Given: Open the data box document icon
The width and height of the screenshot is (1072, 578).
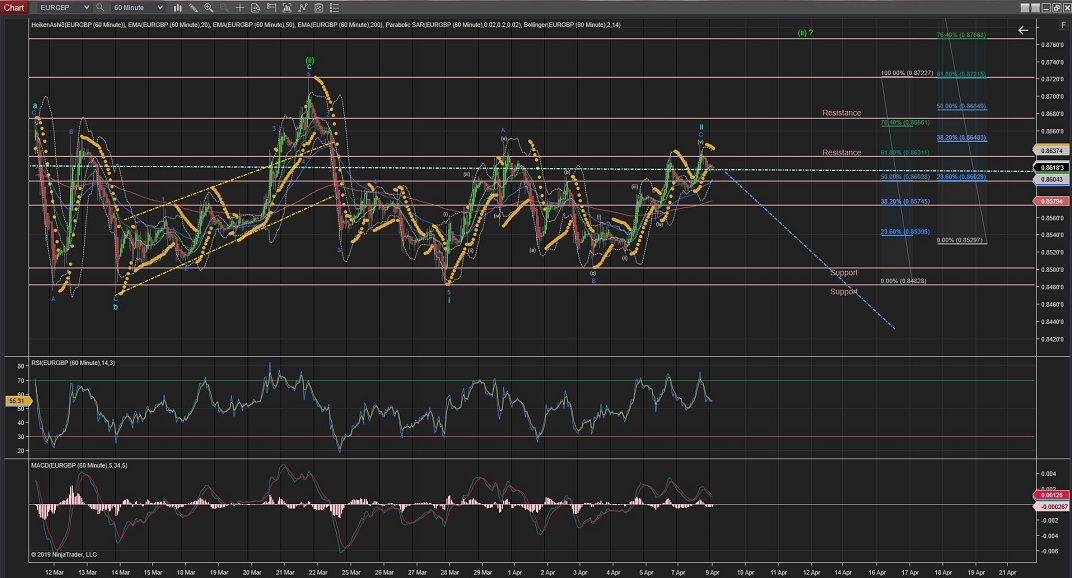Looking at the screenshot, I should [256, 8].
